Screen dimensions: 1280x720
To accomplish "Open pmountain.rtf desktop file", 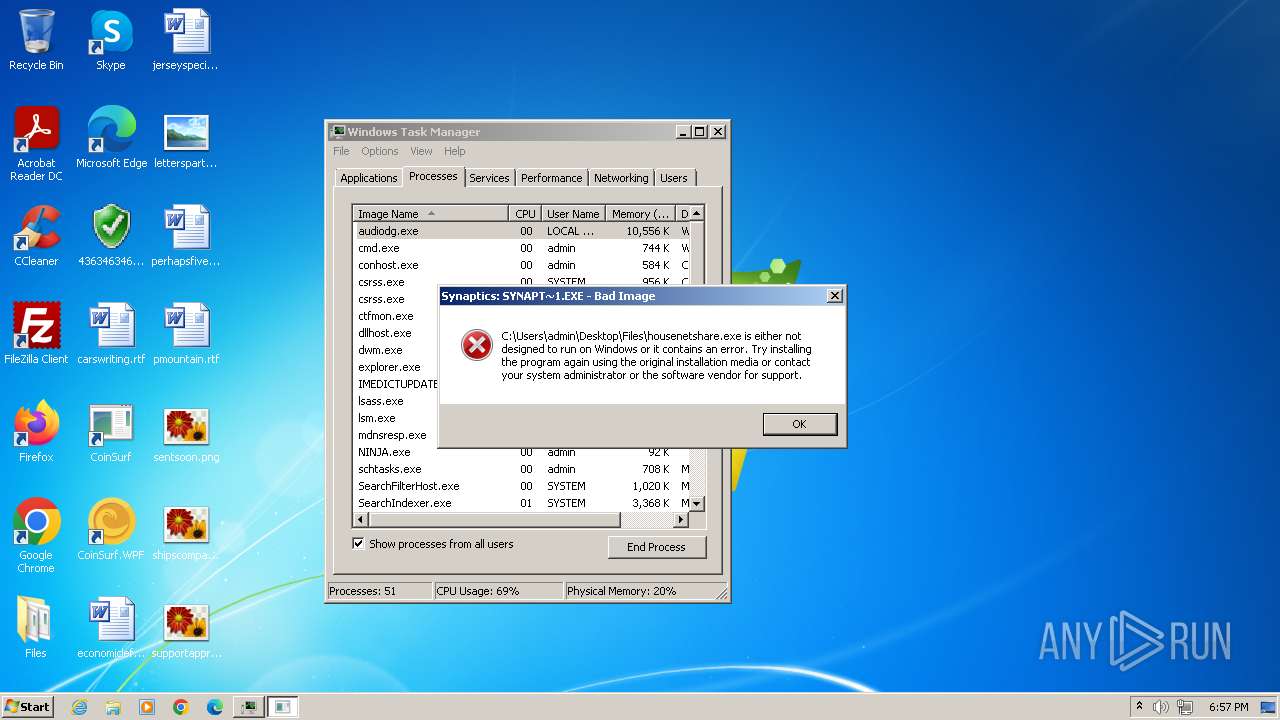I will (186, 334).
